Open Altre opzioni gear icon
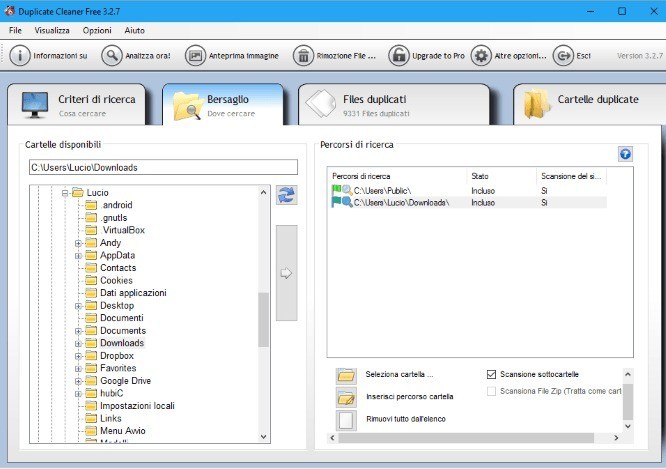Screen dimensions: 666x469 481,55
